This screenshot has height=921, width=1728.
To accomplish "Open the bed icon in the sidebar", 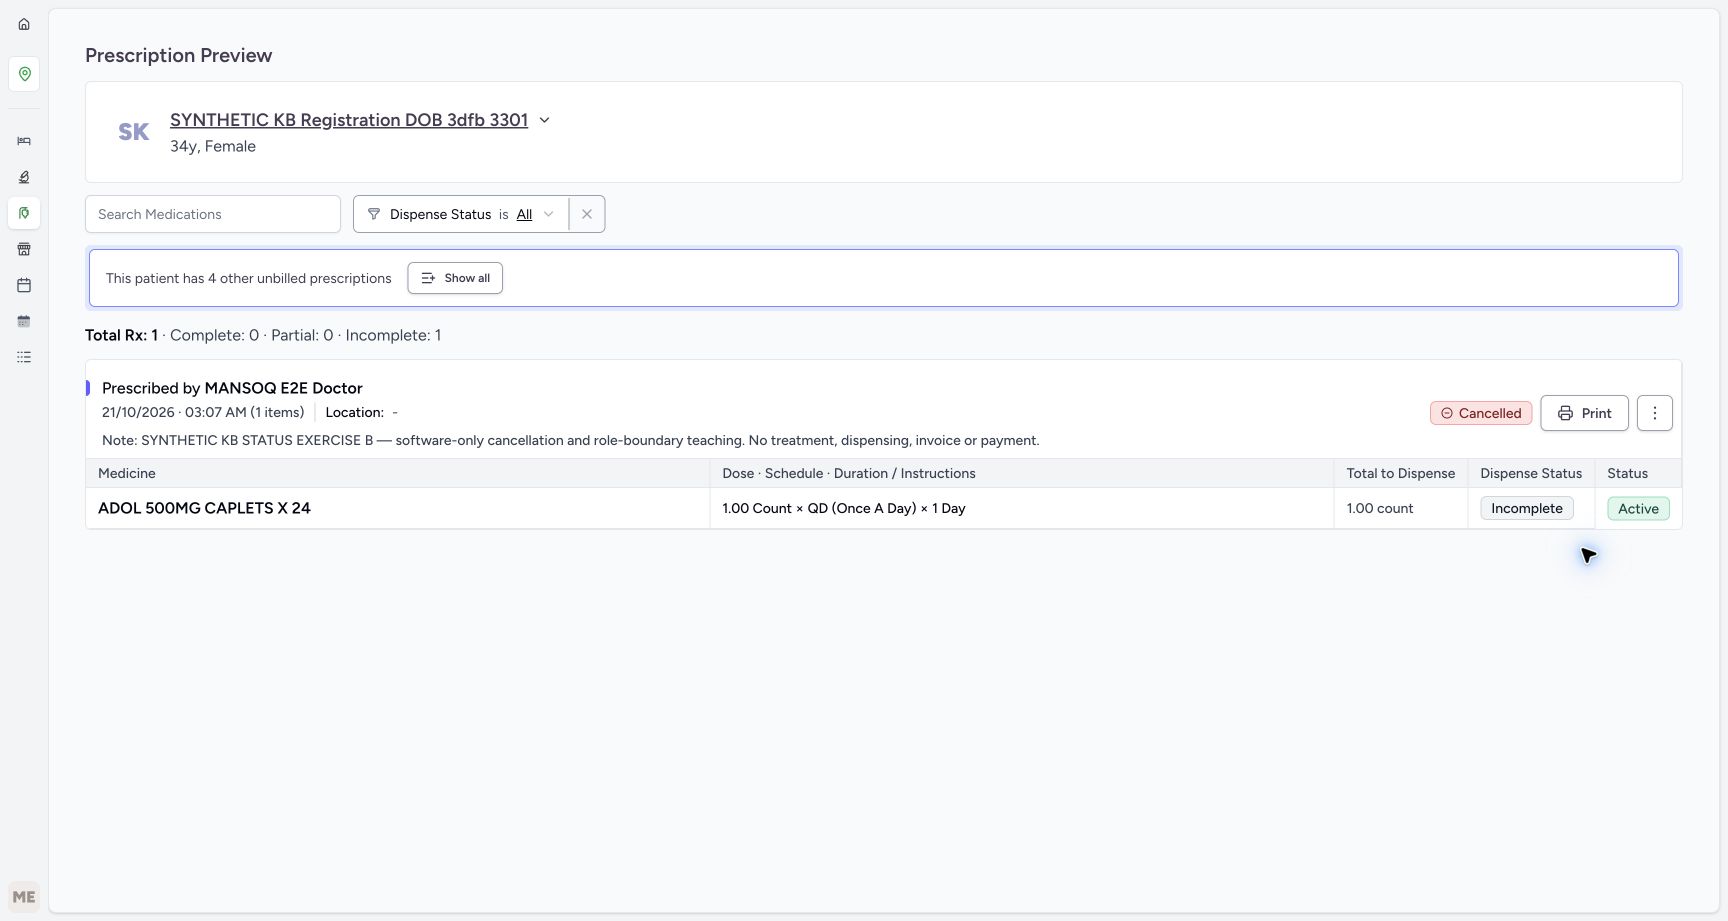I will pyautogui.click(x=24, y=141).
